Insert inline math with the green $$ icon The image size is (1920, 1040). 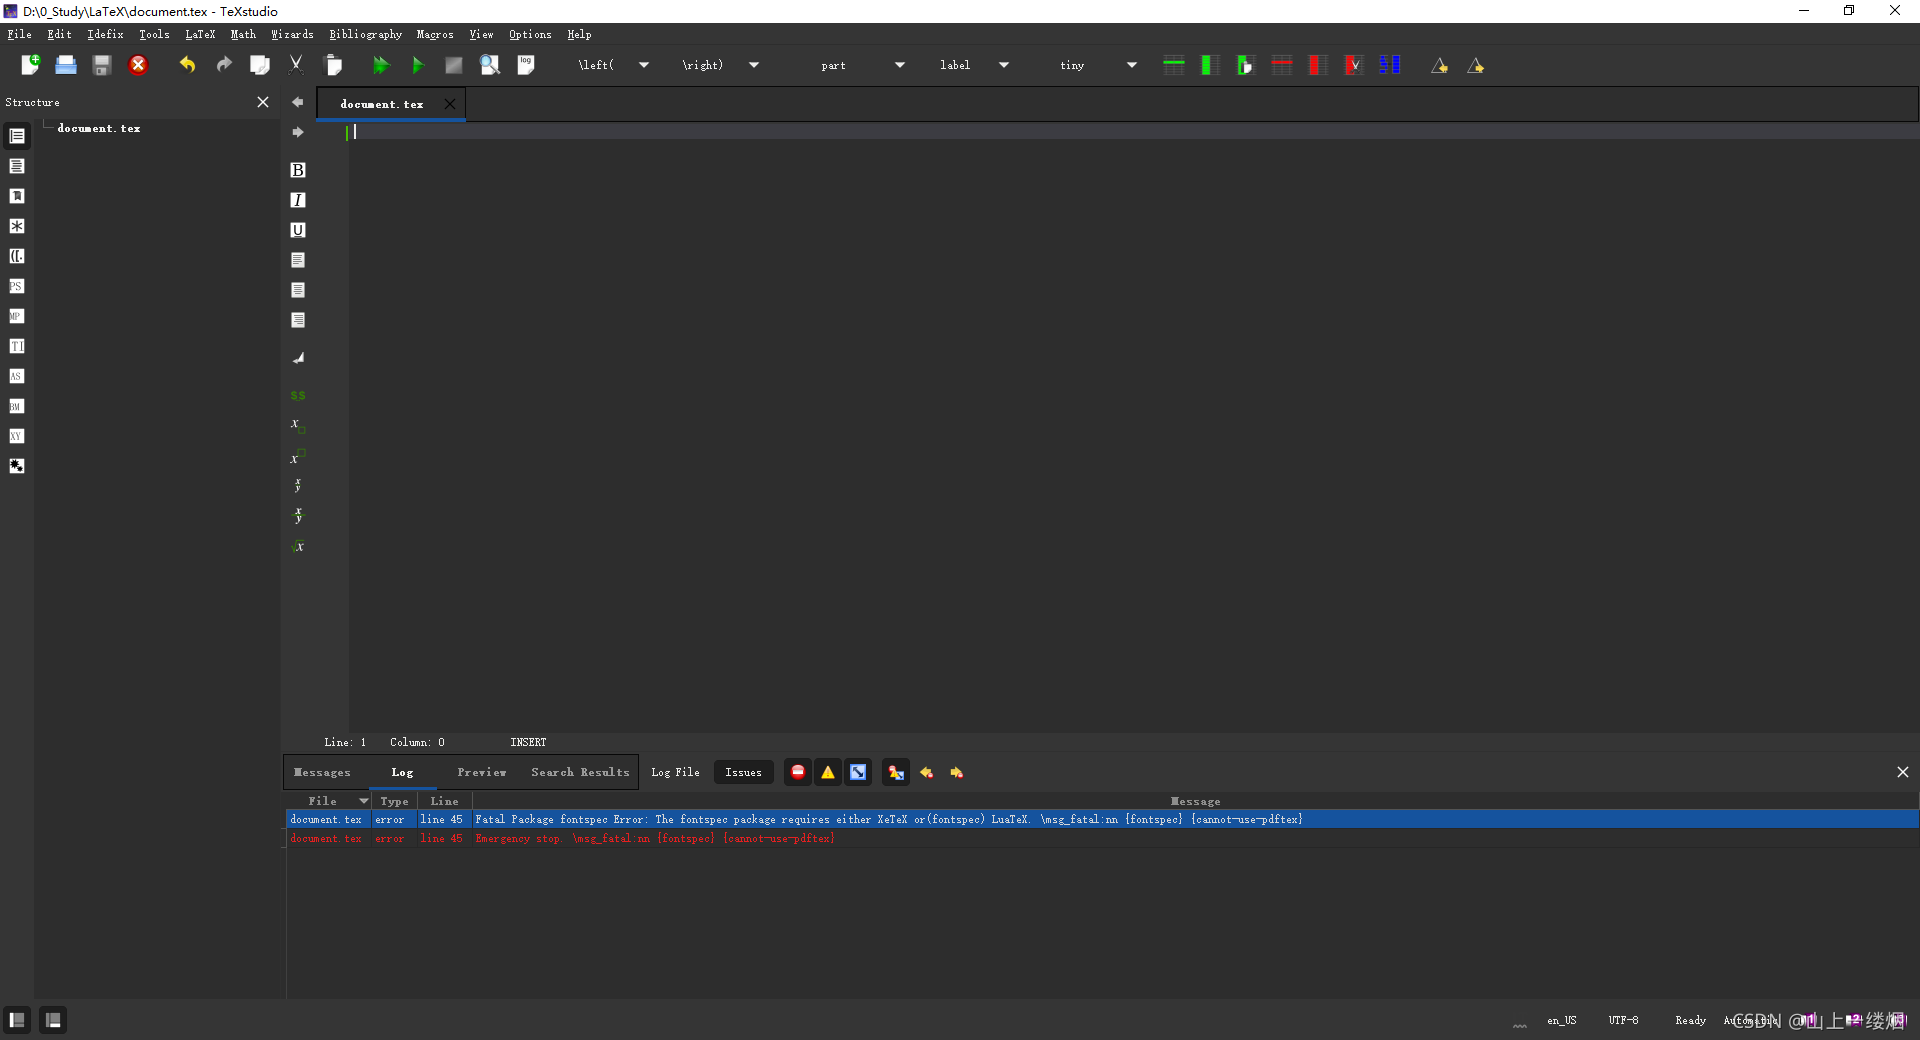coord(298,396)
